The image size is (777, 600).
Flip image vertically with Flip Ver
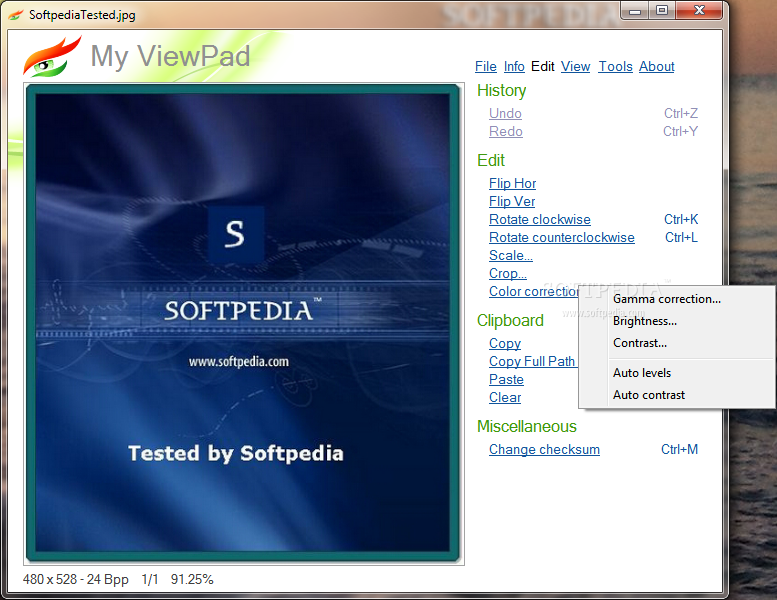[512, 201]
